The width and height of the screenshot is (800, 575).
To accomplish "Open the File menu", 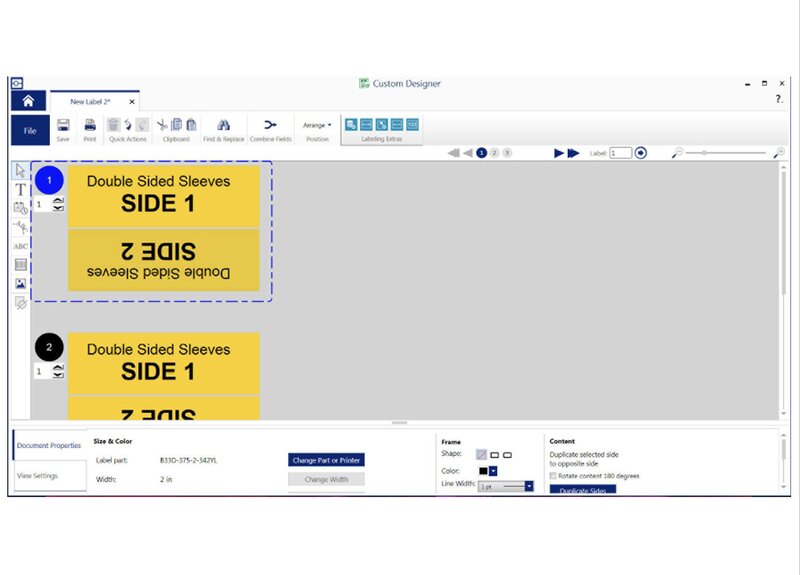I will 30,130.
